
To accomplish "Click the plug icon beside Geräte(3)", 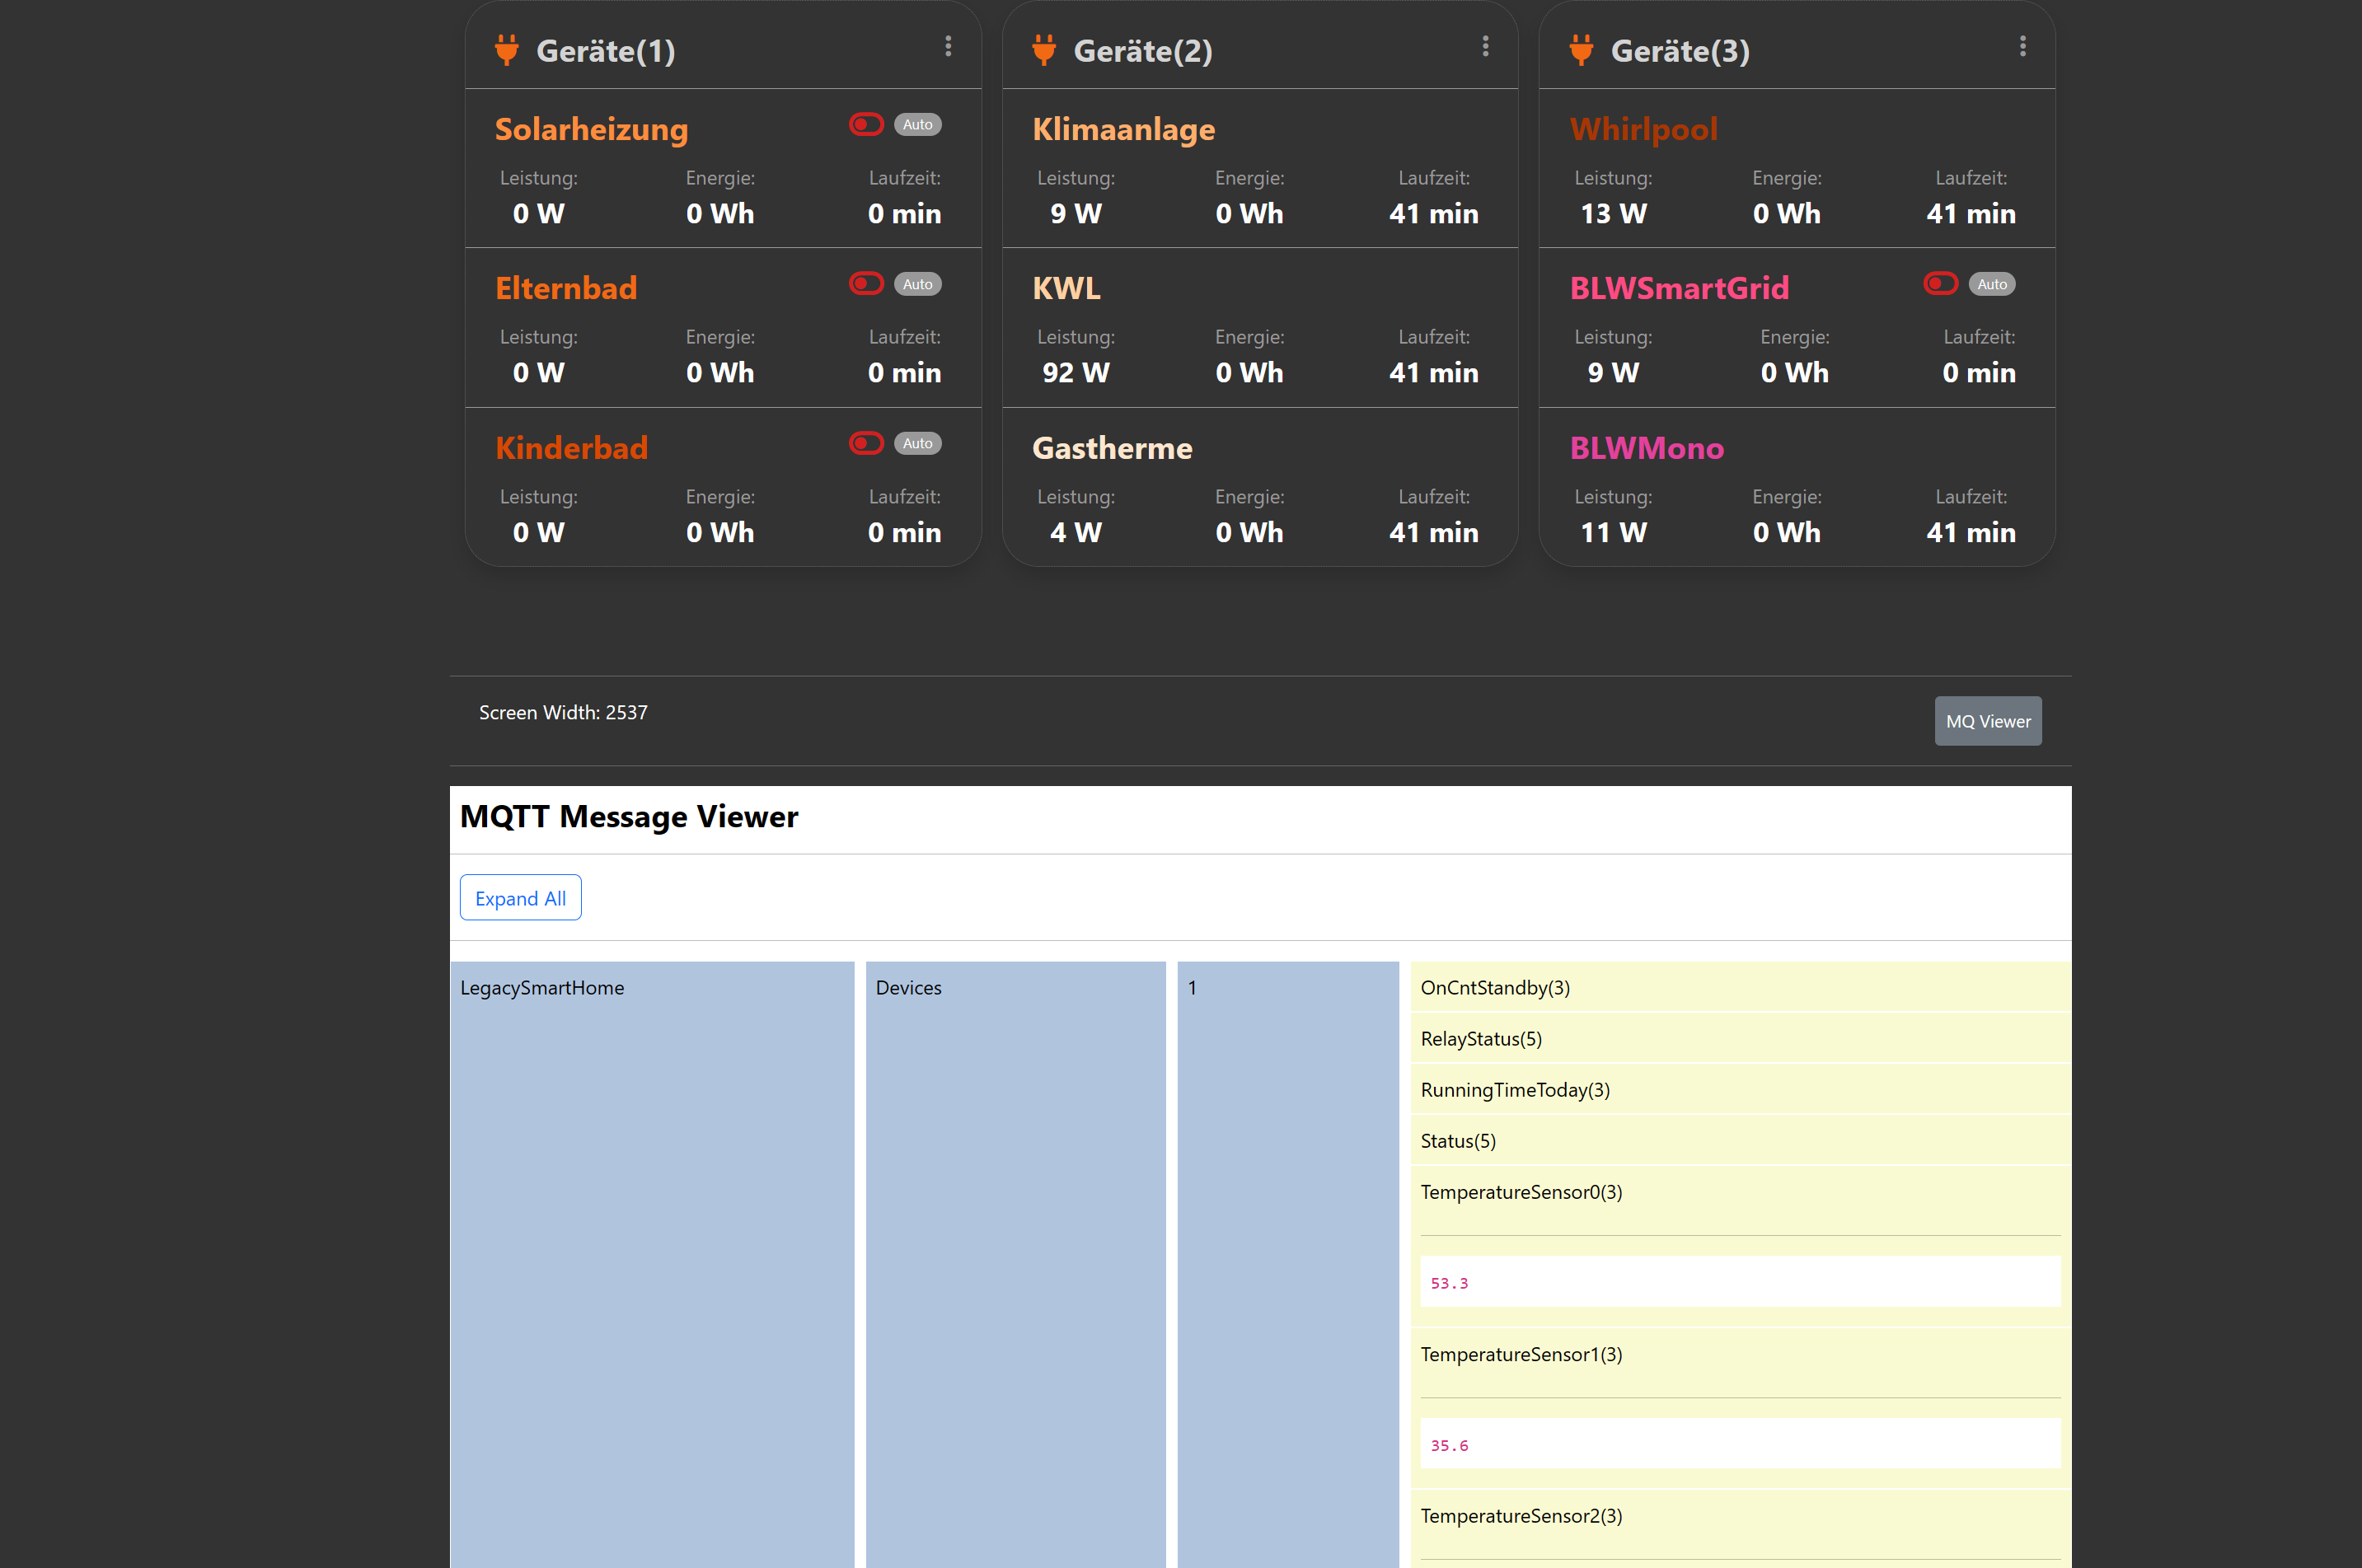I will click(x=1581, y=50).
